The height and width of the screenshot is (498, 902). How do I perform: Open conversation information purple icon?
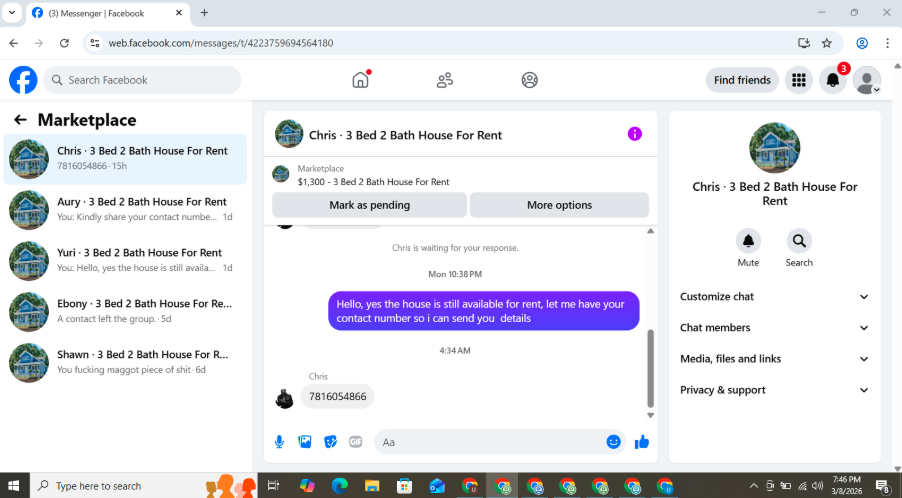[635, 134]
